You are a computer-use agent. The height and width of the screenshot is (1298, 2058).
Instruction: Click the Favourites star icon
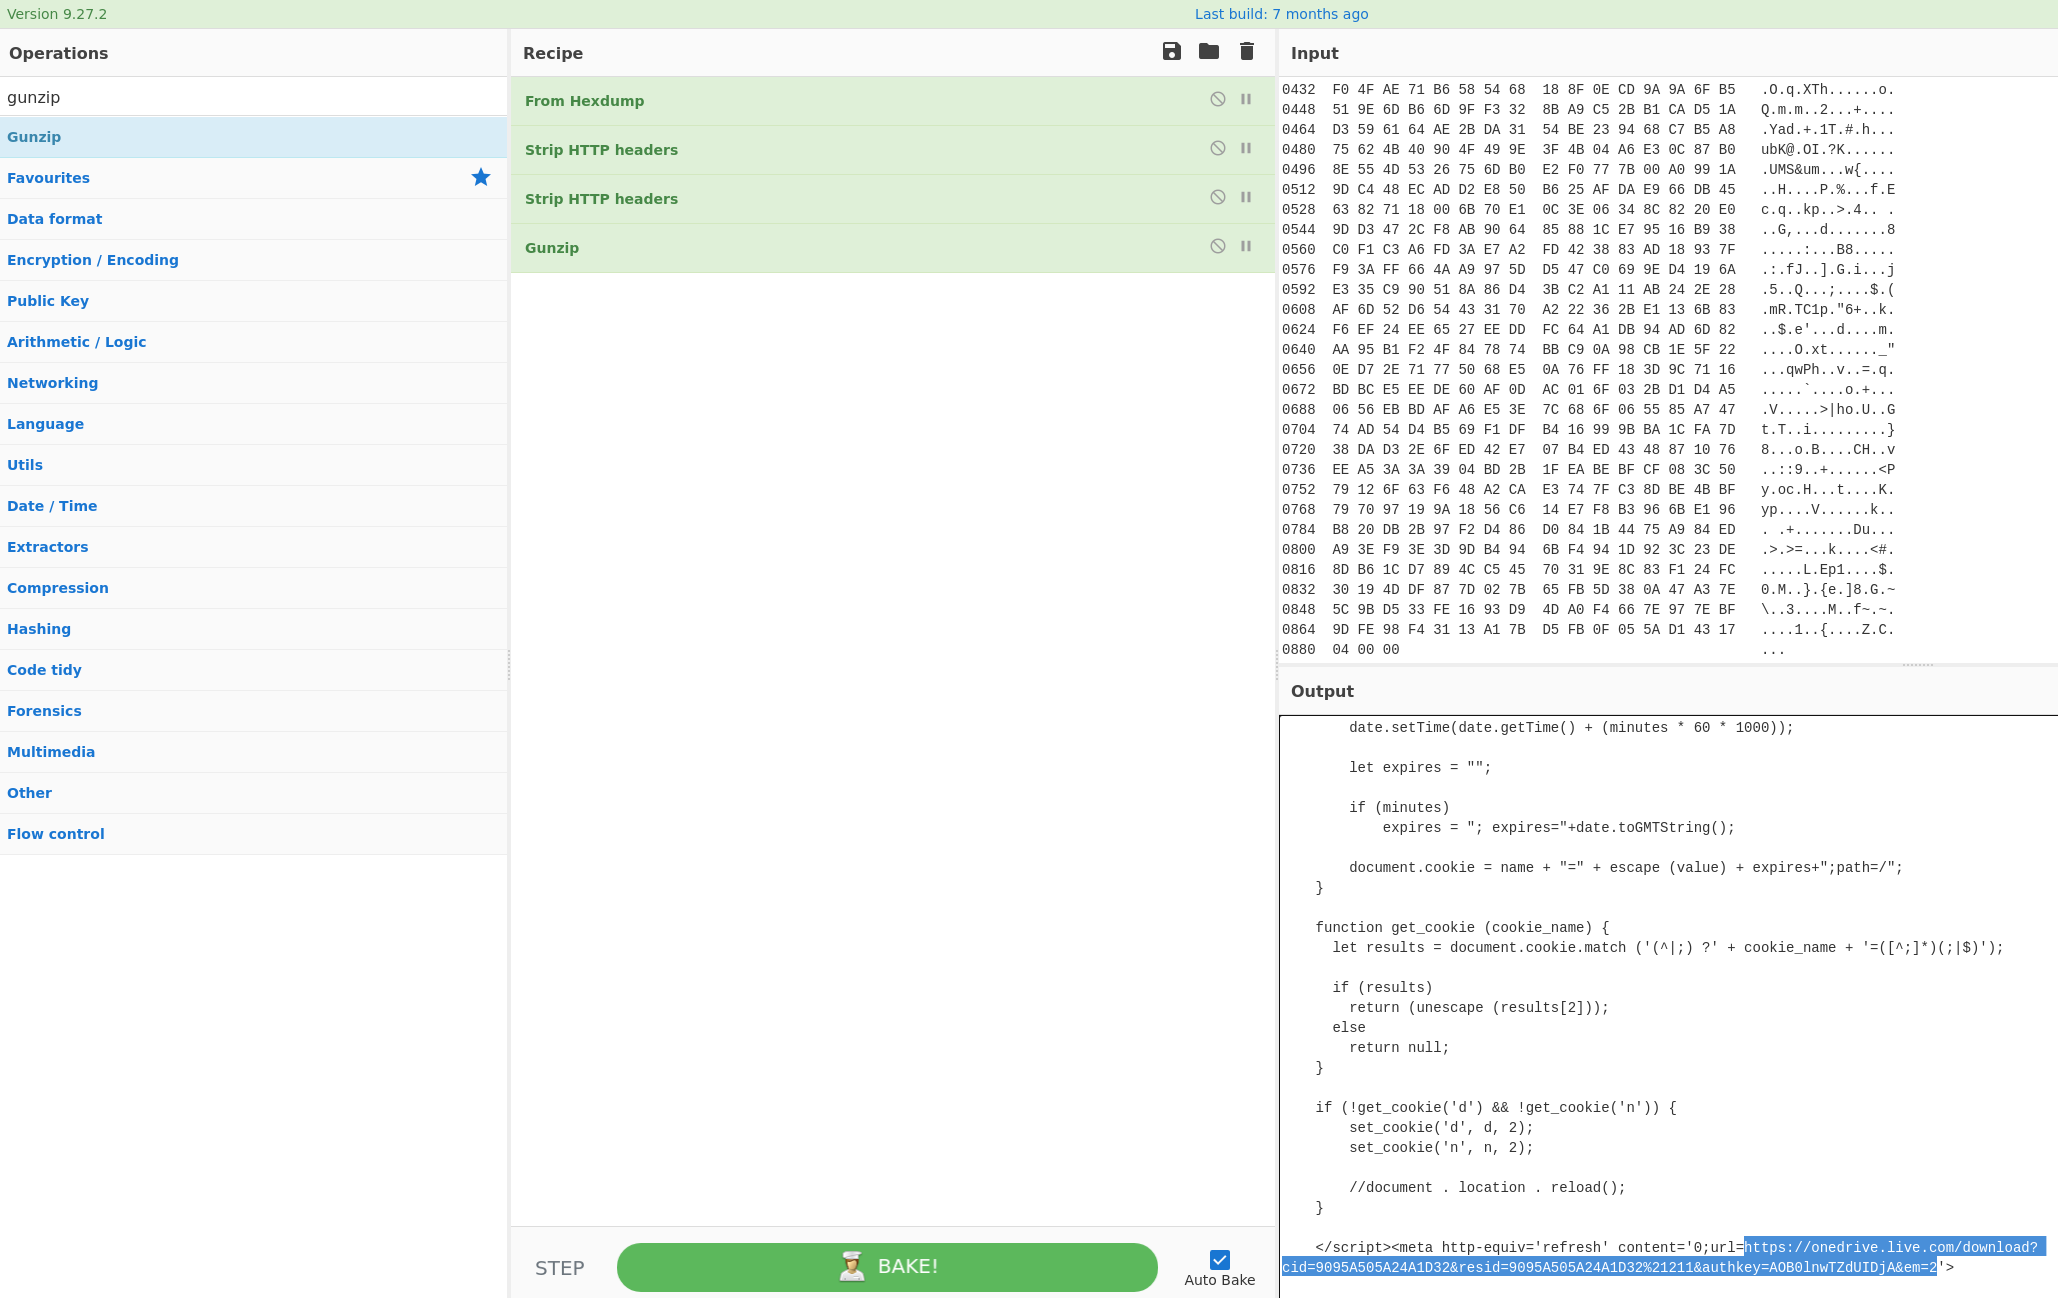(481, 177)
